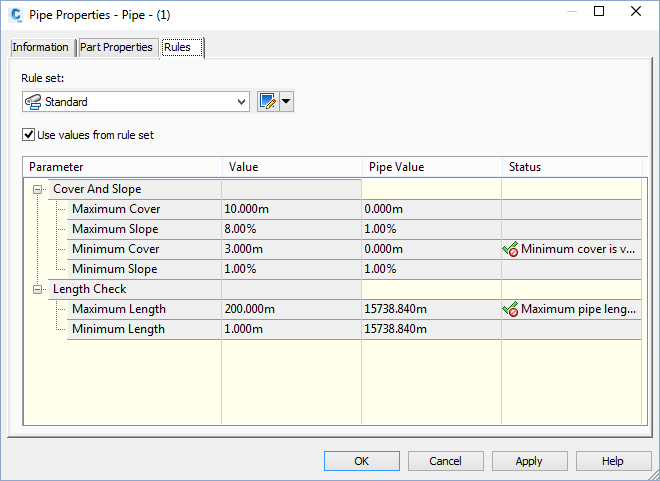Open the arrow menu beside edit rule set
The height and width of the screenshot is (481, 660).
pos(287,101)
